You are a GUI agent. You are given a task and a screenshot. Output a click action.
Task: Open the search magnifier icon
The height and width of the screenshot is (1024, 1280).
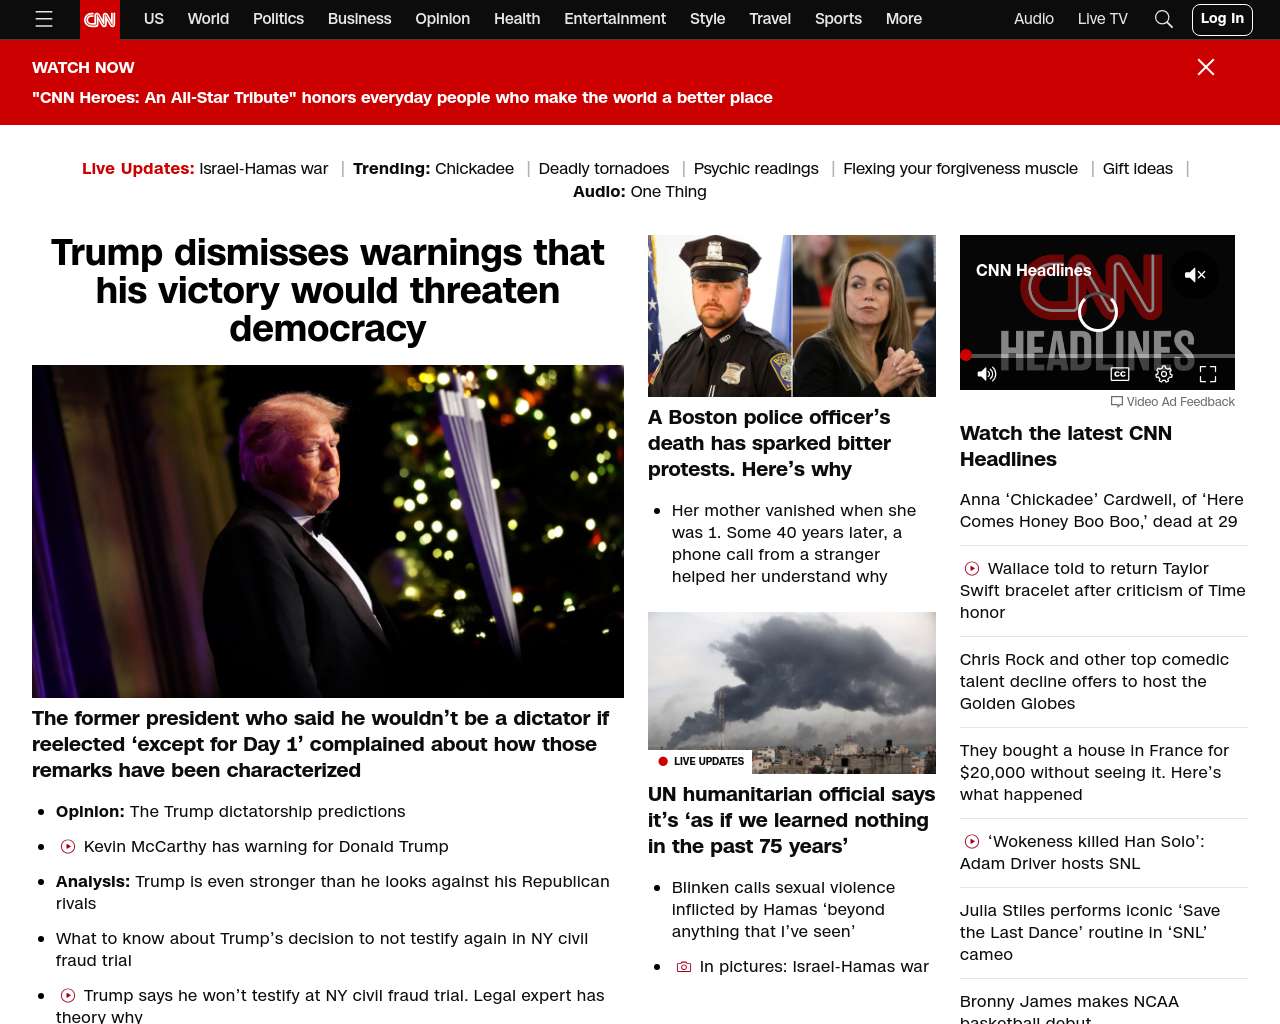[x=1163, y=19]
